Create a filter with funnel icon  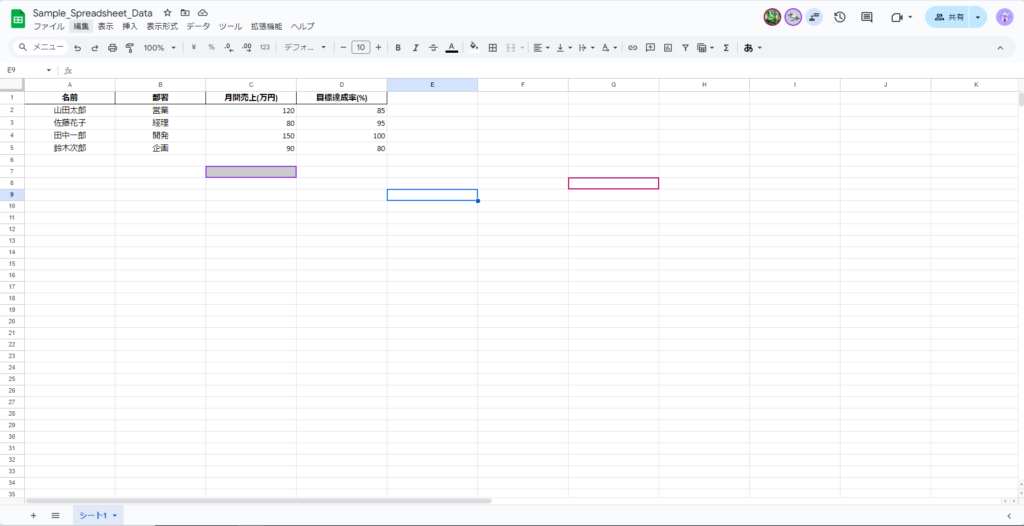click(685, 47)
